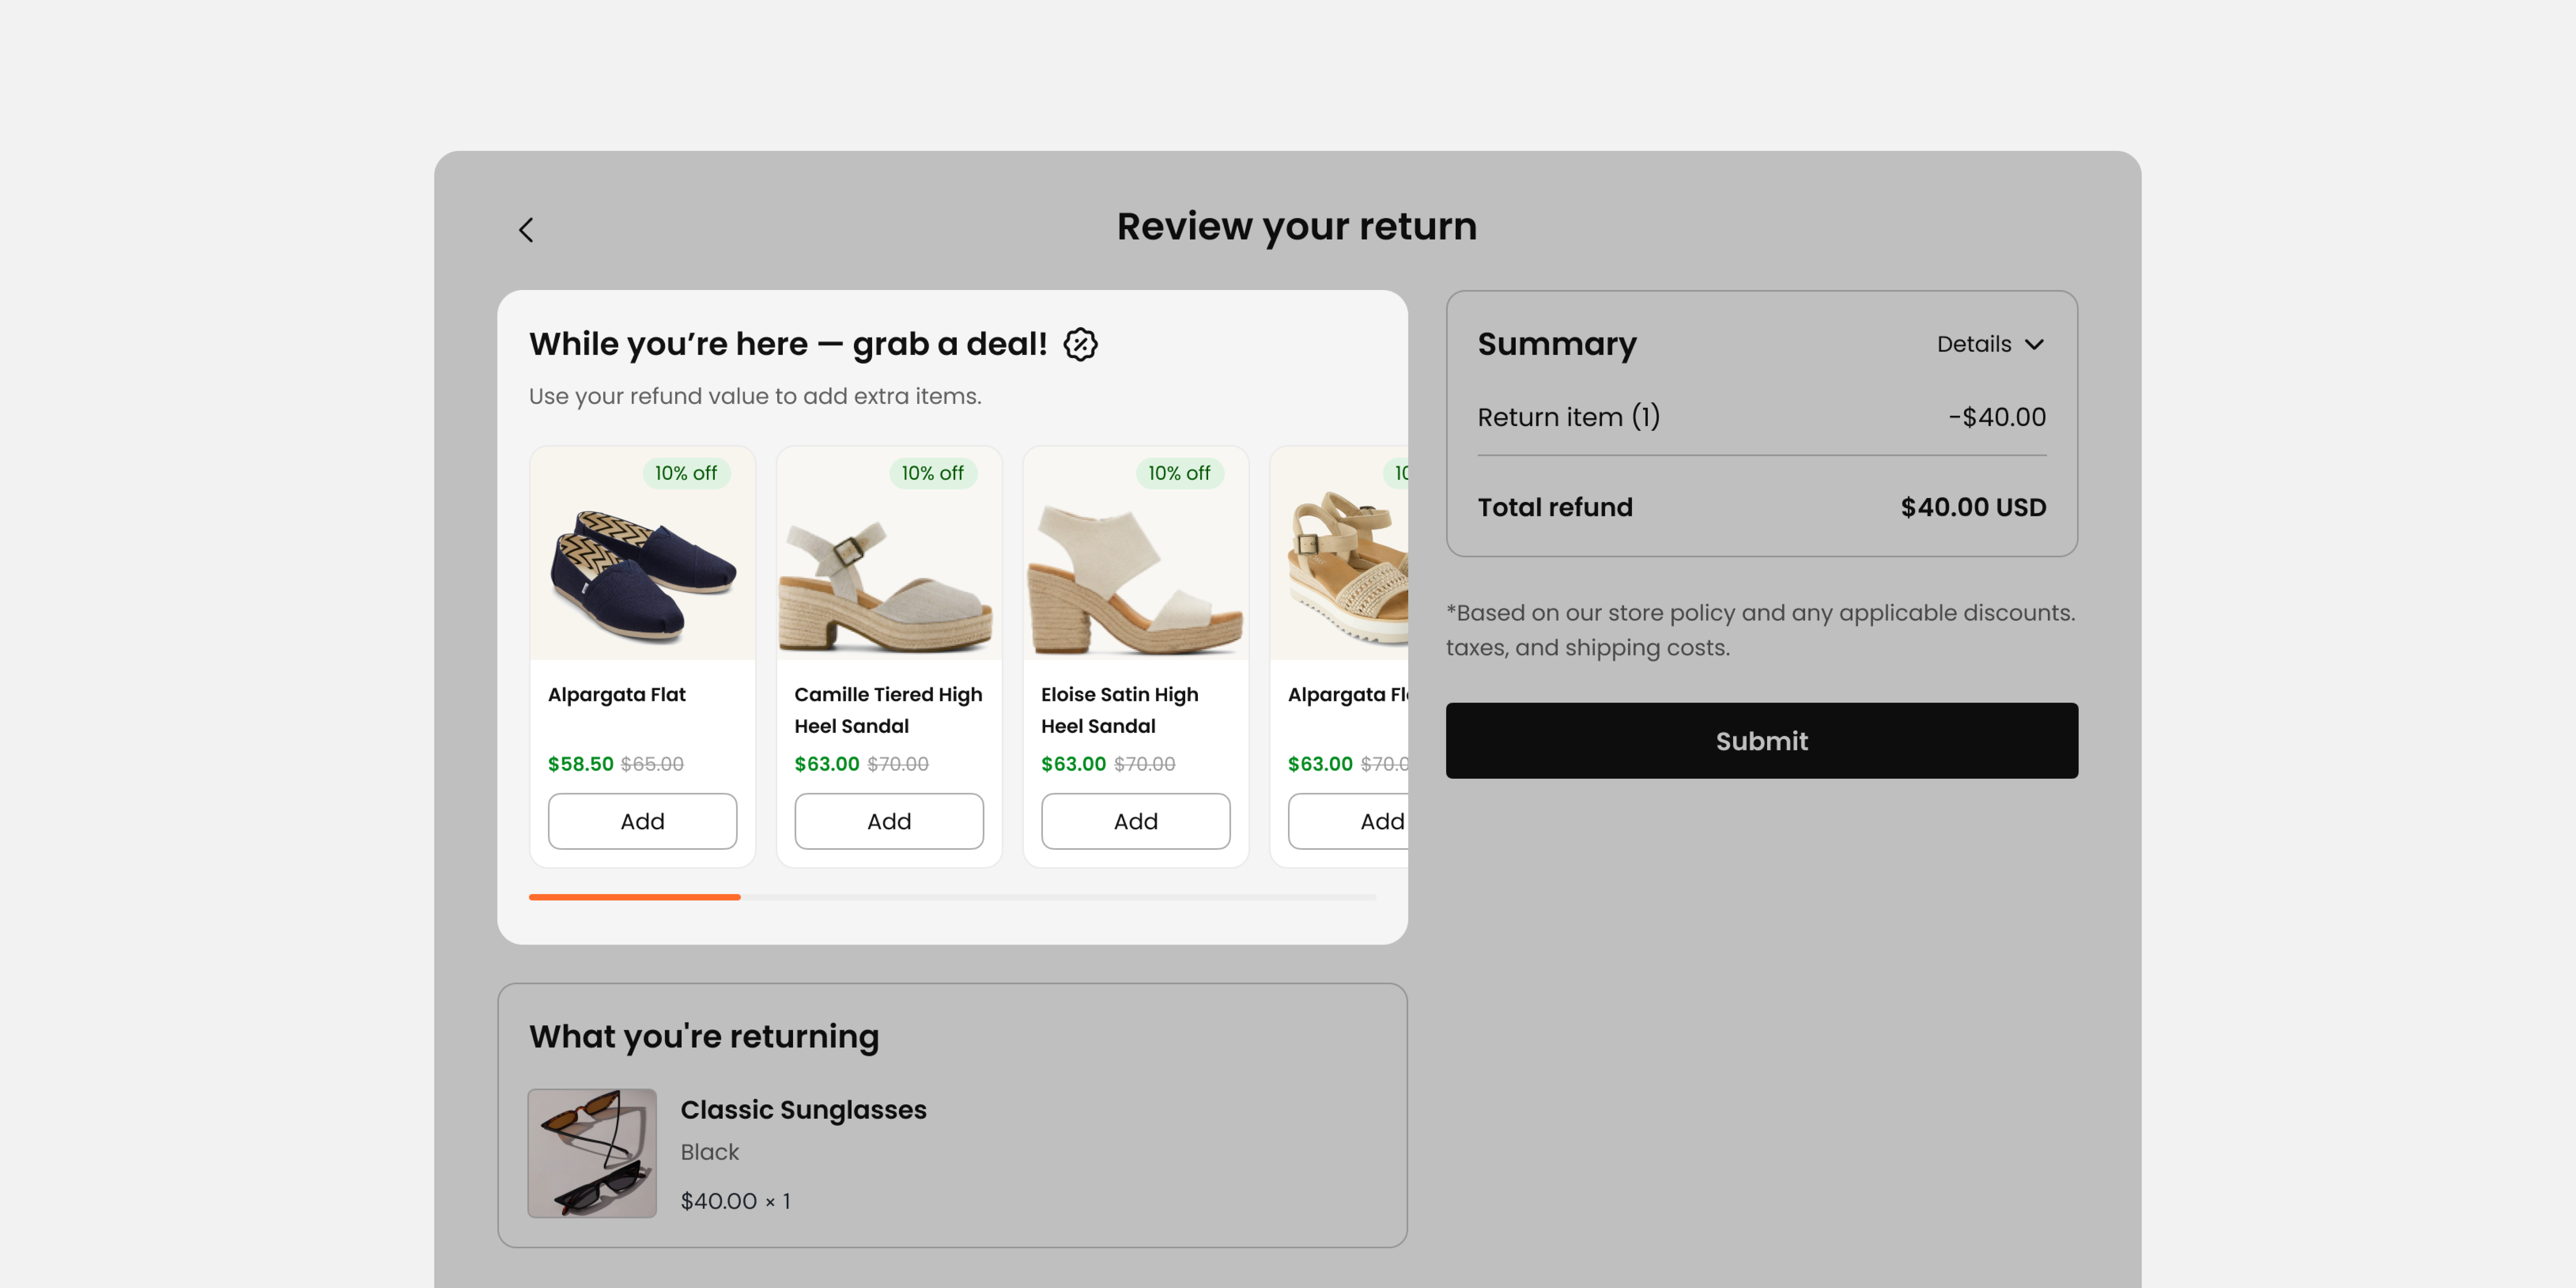2576x1288 pixels.
Task: Click the Black variant label
Action: 709,1152
